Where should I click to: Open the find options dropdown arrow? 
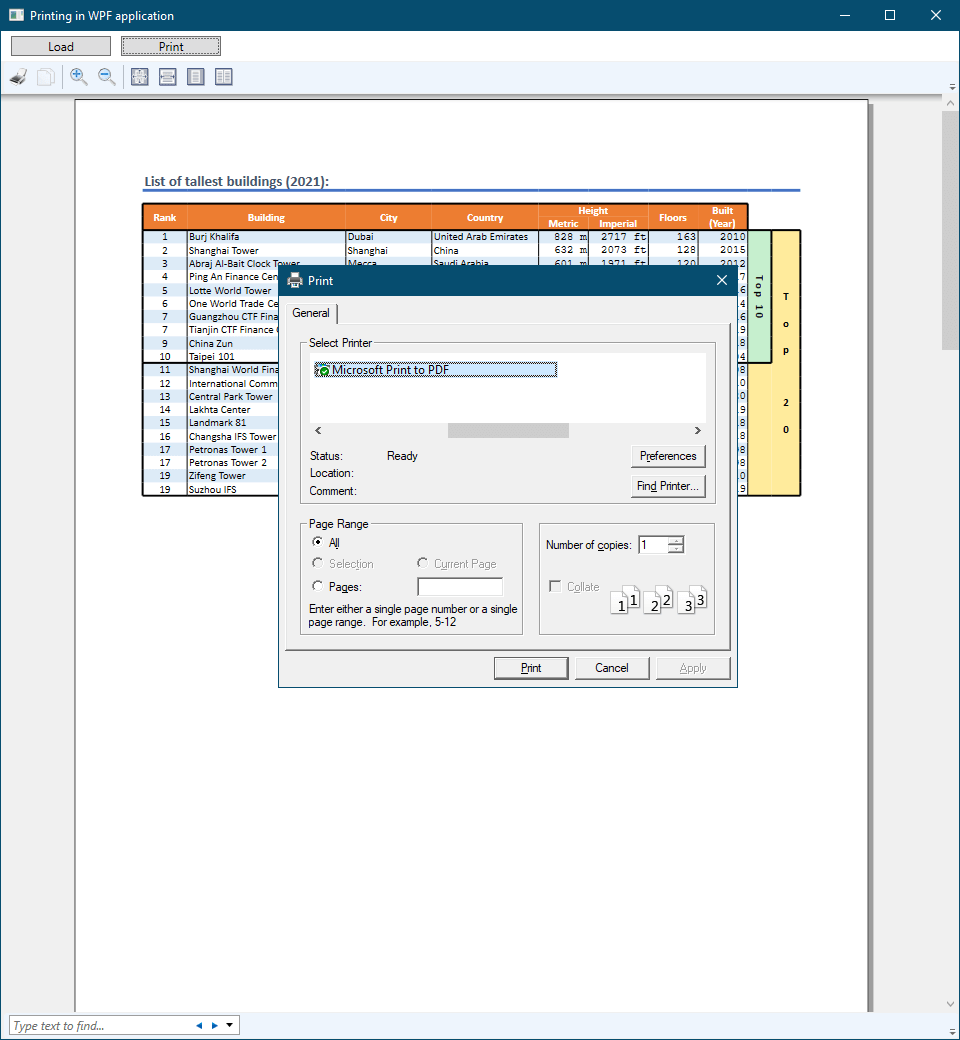coord(230,1025)
